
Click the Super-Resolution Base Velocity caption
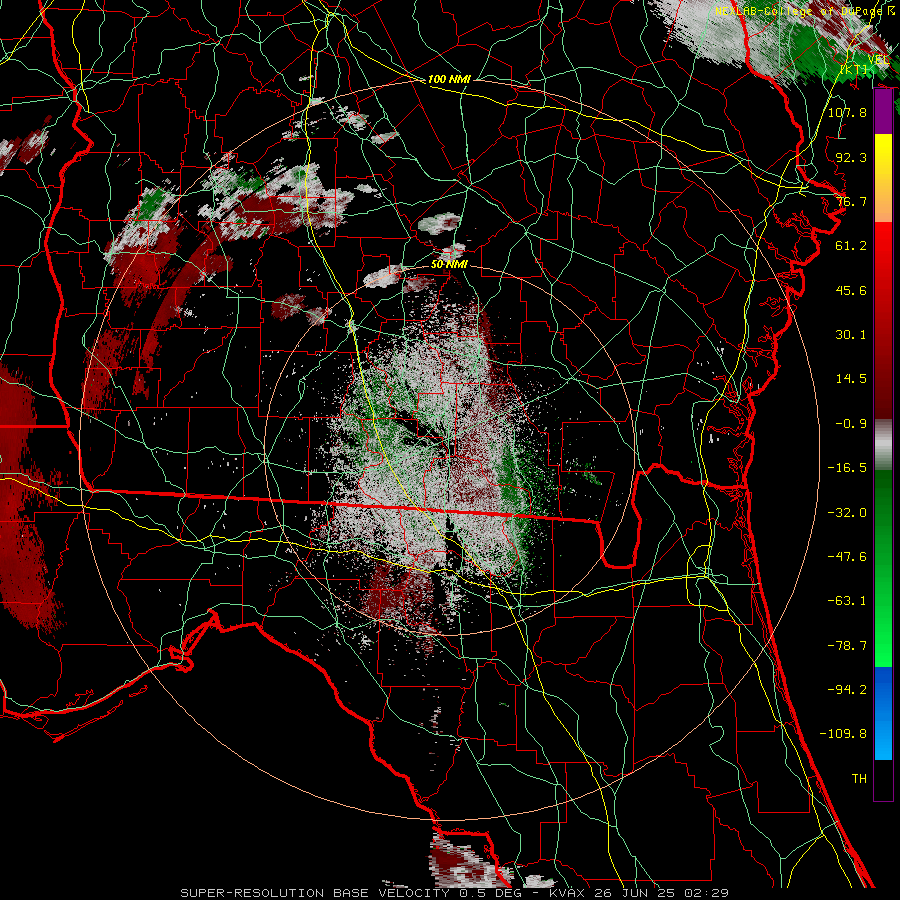454,893
